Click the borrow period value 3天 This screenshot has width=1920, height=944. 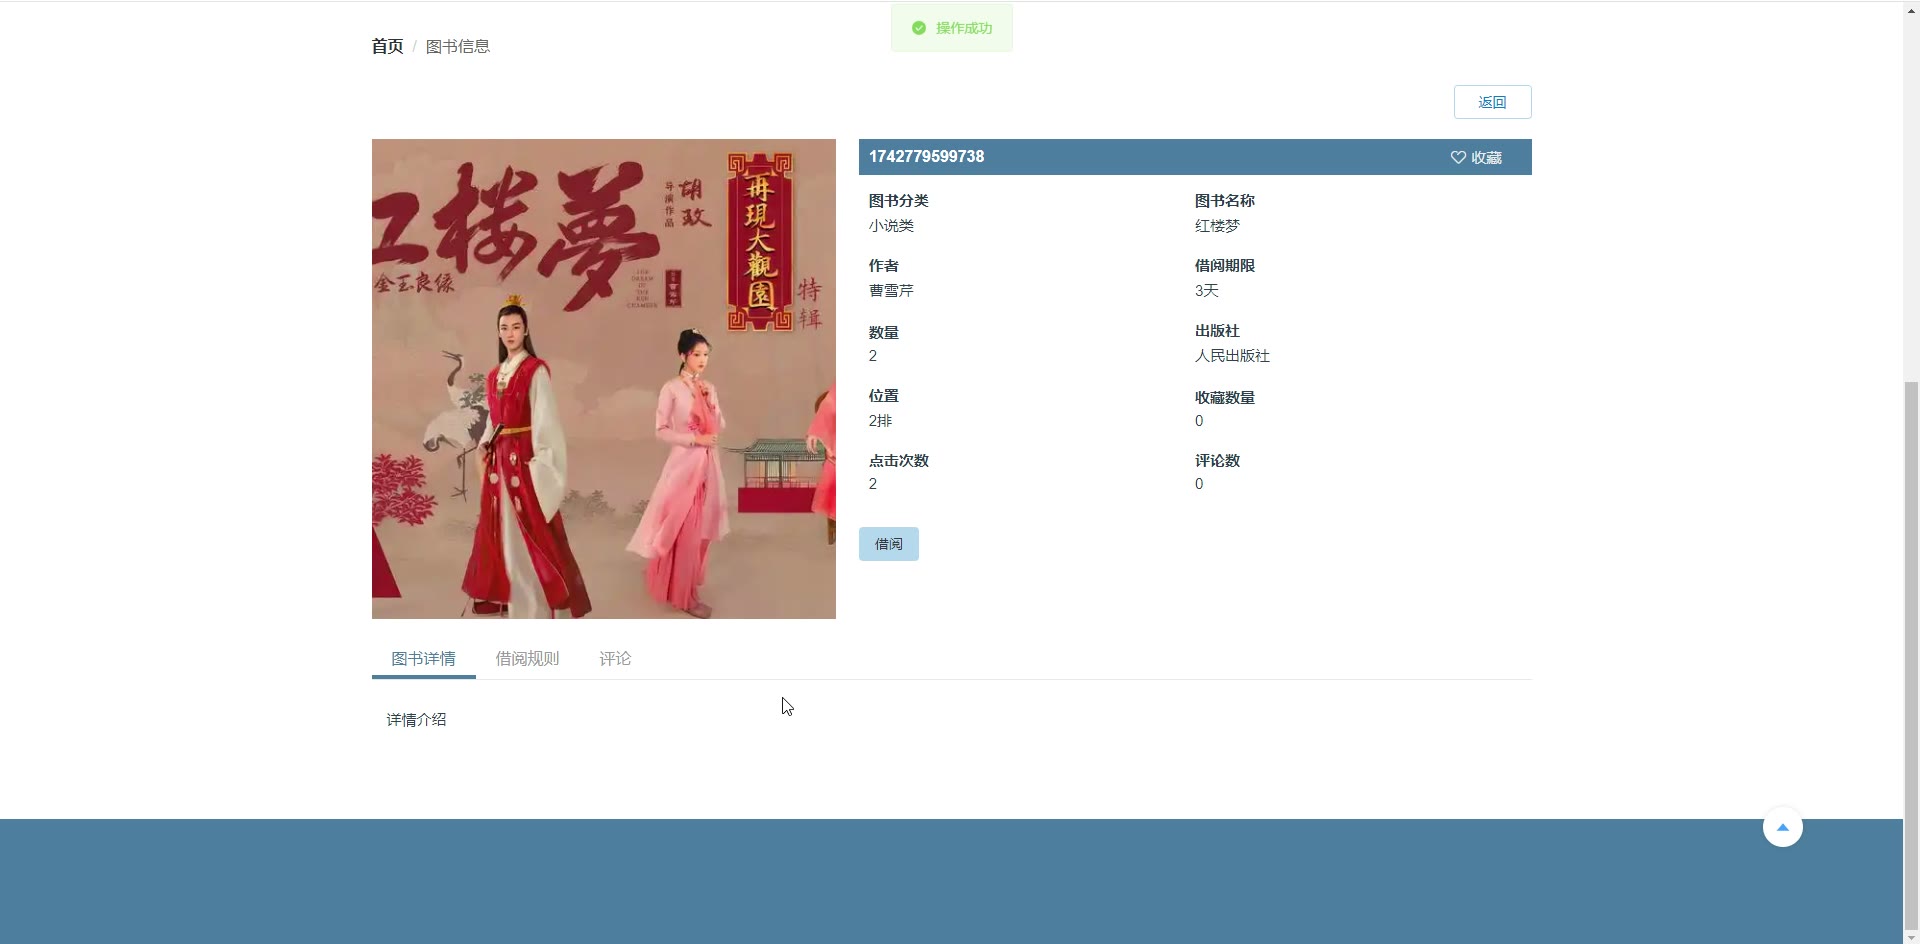tap(1207, 291)
